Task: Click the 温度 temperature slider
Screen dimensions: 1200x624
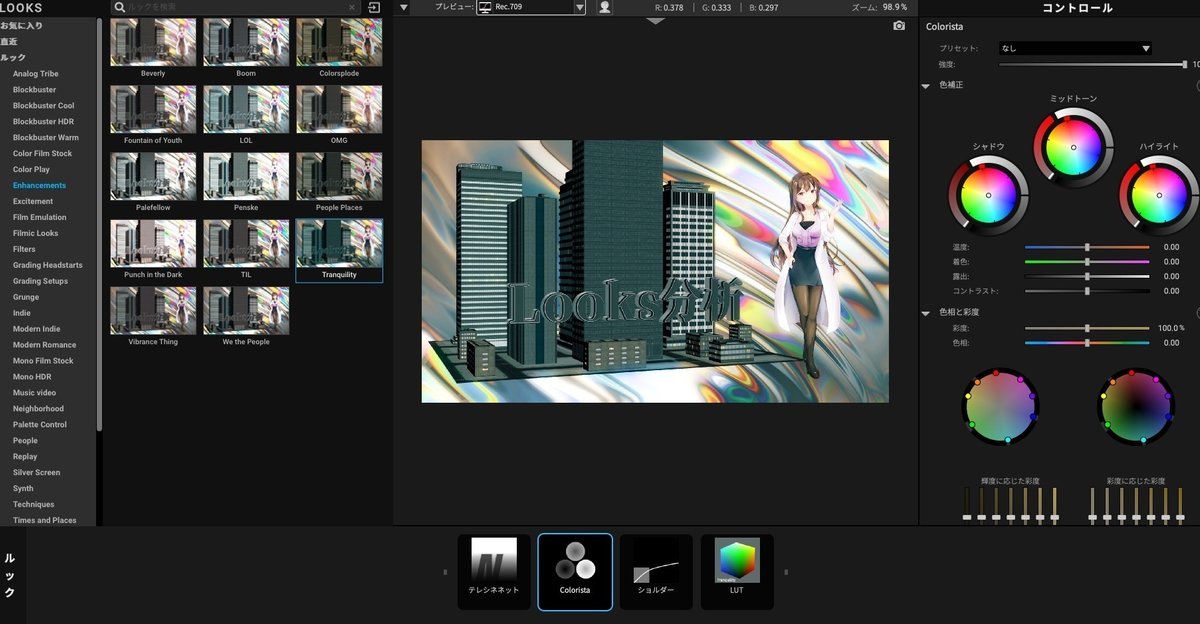Action: click(x=1087, y=247)
